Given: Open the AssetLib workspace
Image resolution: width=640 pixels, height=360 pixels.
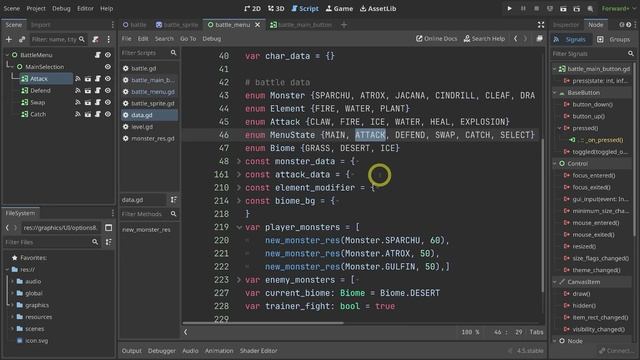Looking at the screenshot, I should pos(378,9).
